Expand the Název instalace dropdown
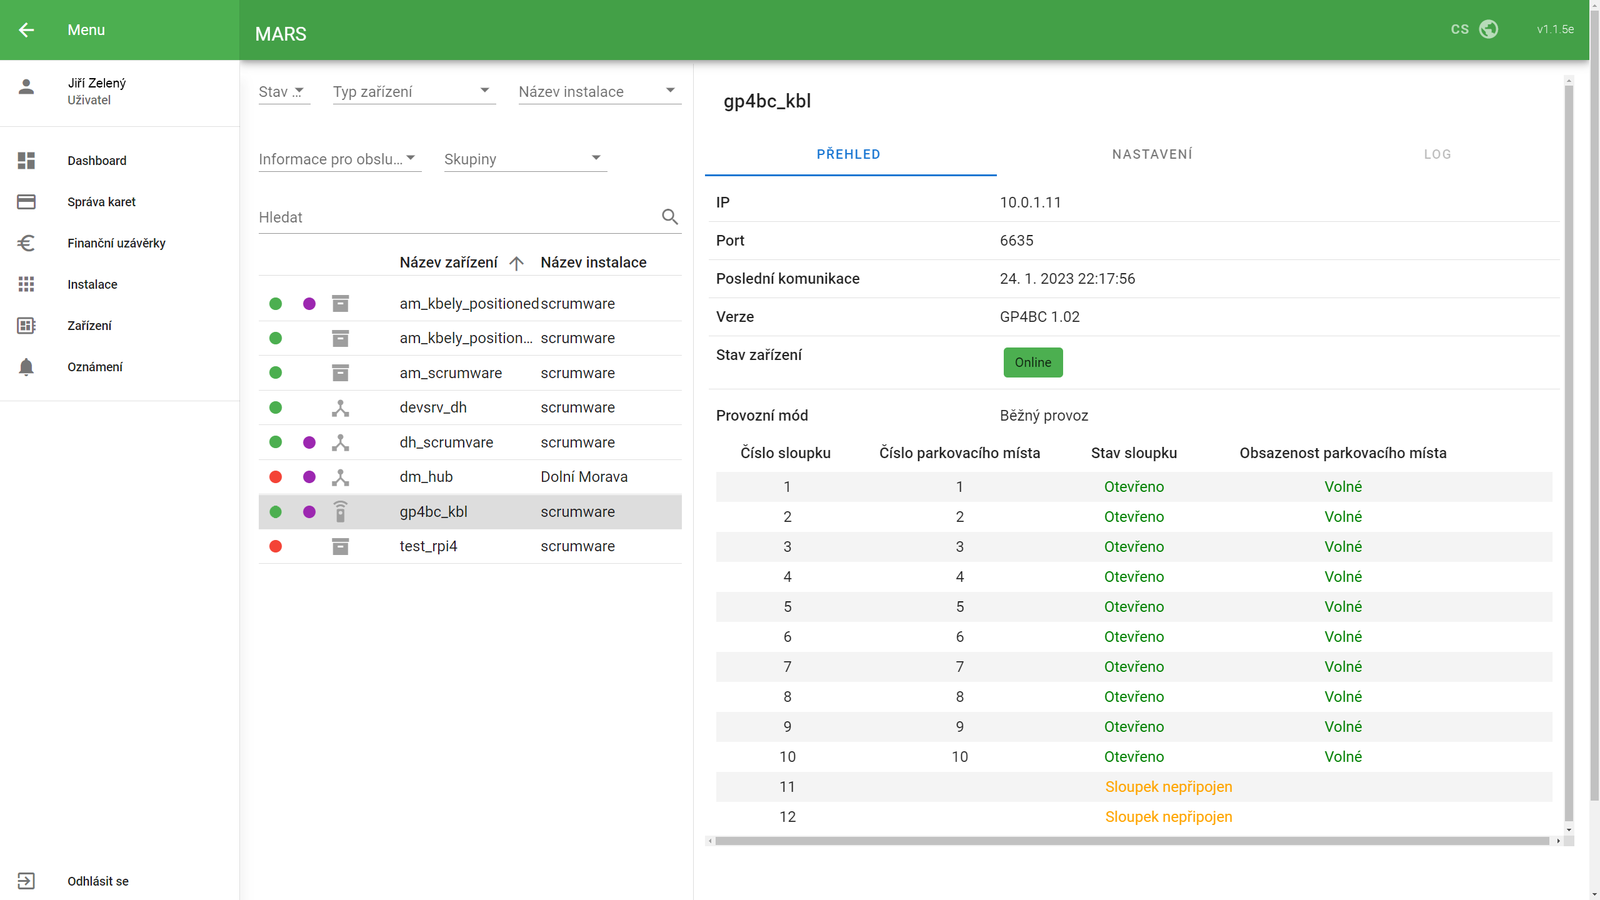This screenshot has width=1600, height=900. click(598, 92)
